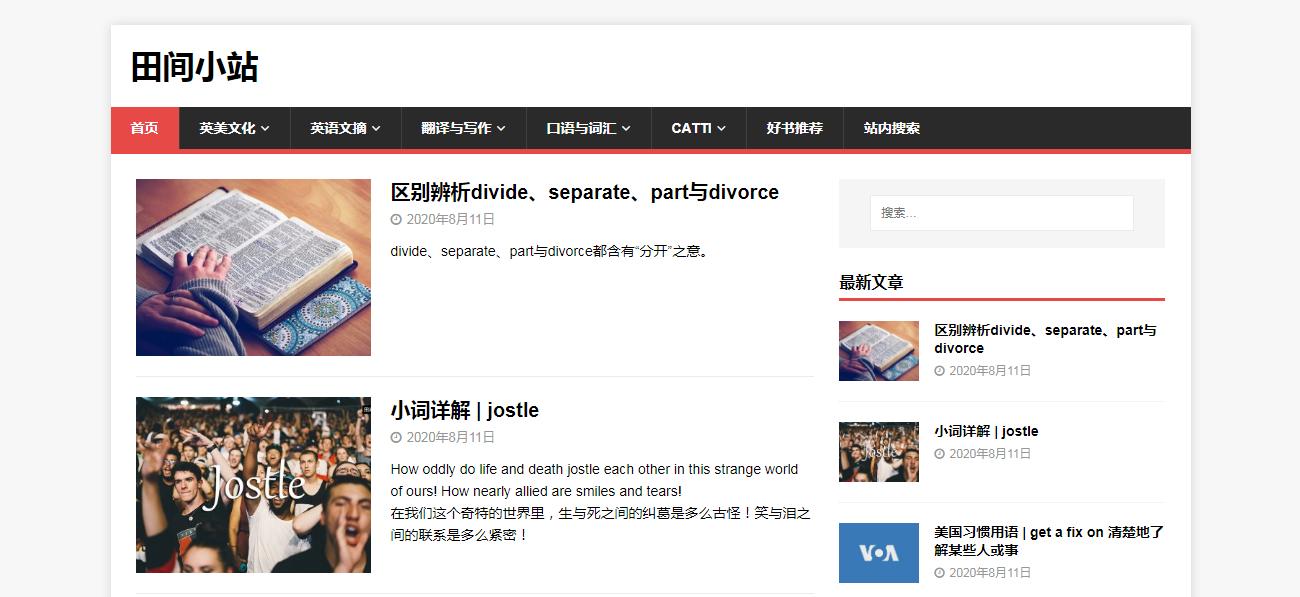
Task: Expand the 英语文摘 dropdown menu
Action: [x=346, y=128]
